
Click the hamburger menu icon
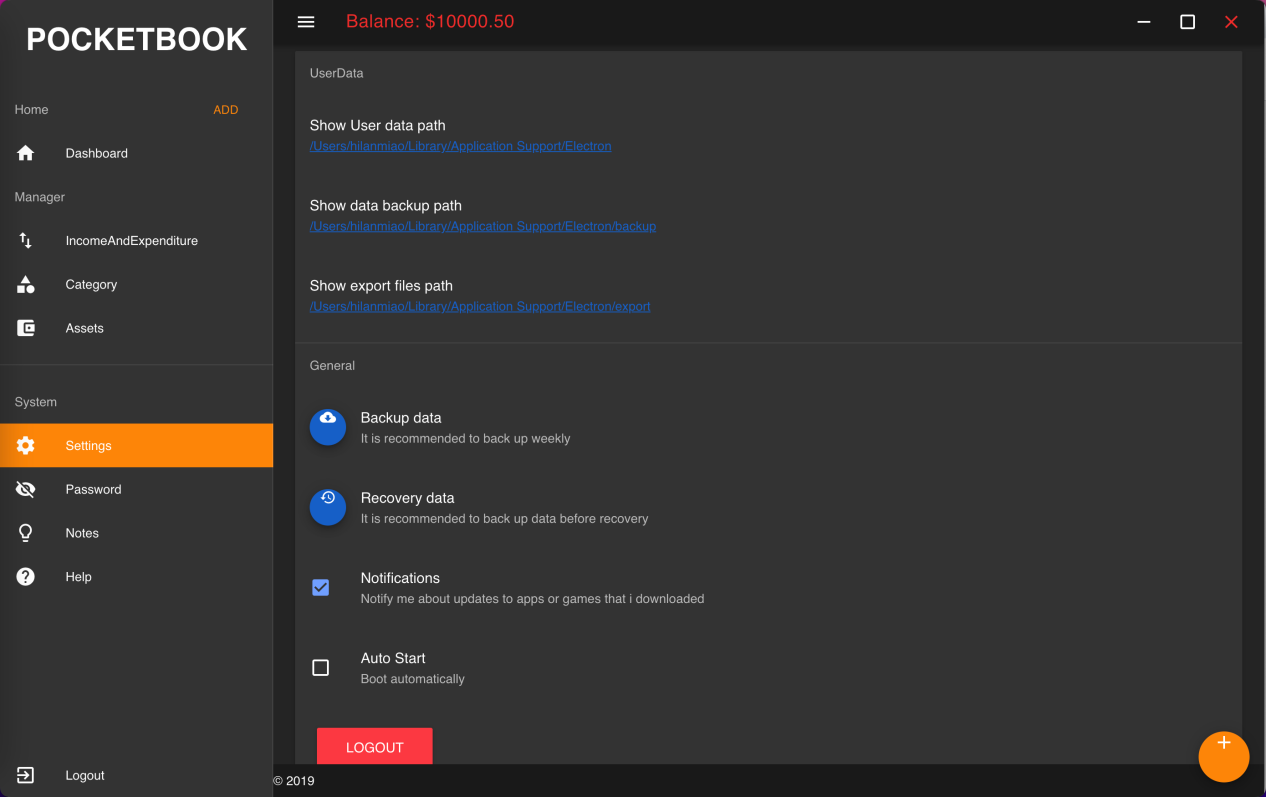tap(306, 22)
